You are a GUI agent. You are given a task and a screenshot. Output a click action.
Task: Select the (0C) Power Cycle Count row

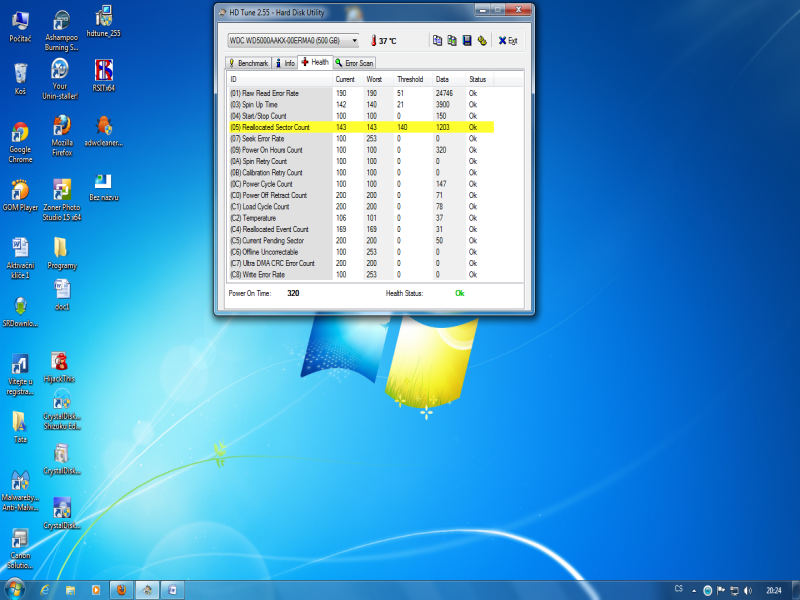(361, 184)
